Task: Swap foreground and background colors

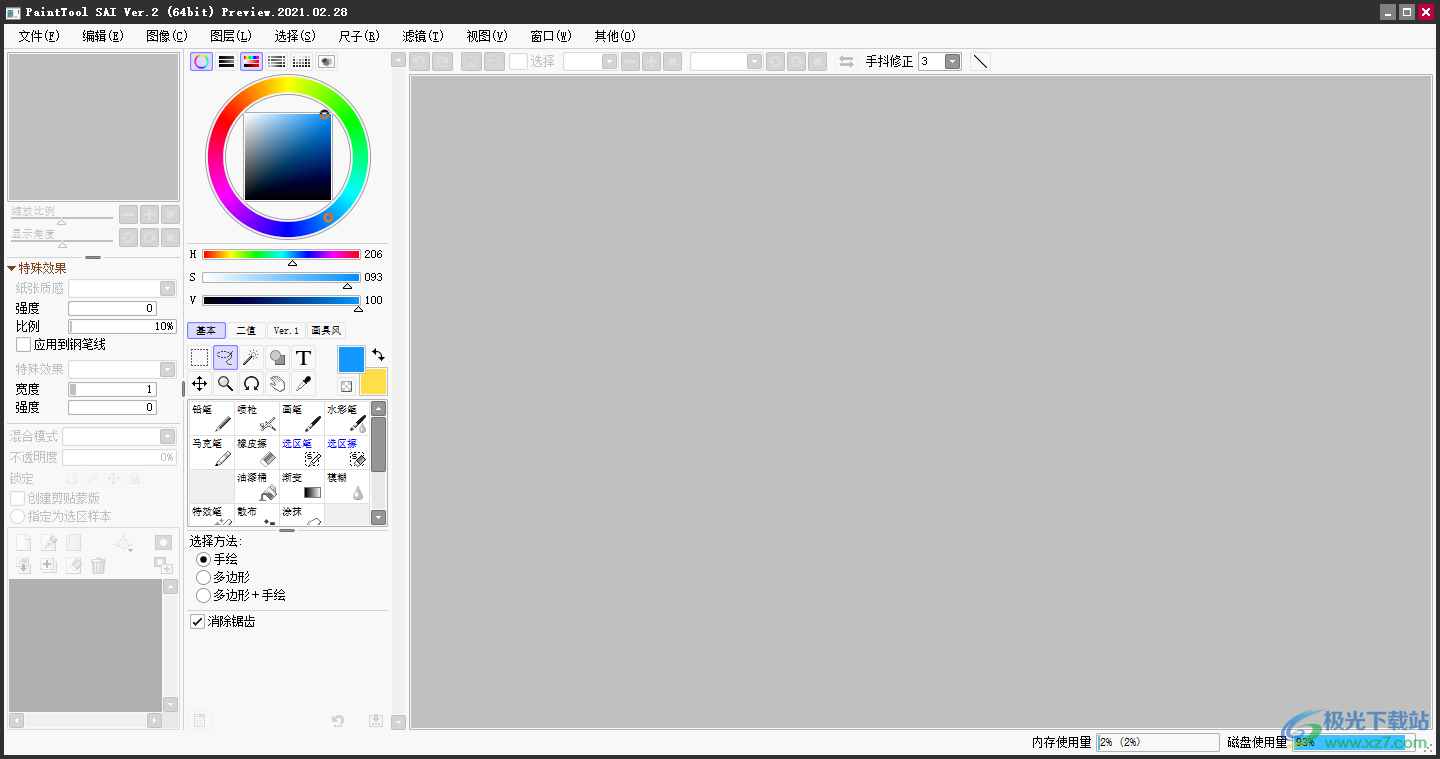Action: pyautogui.click(x=378, y=355)
